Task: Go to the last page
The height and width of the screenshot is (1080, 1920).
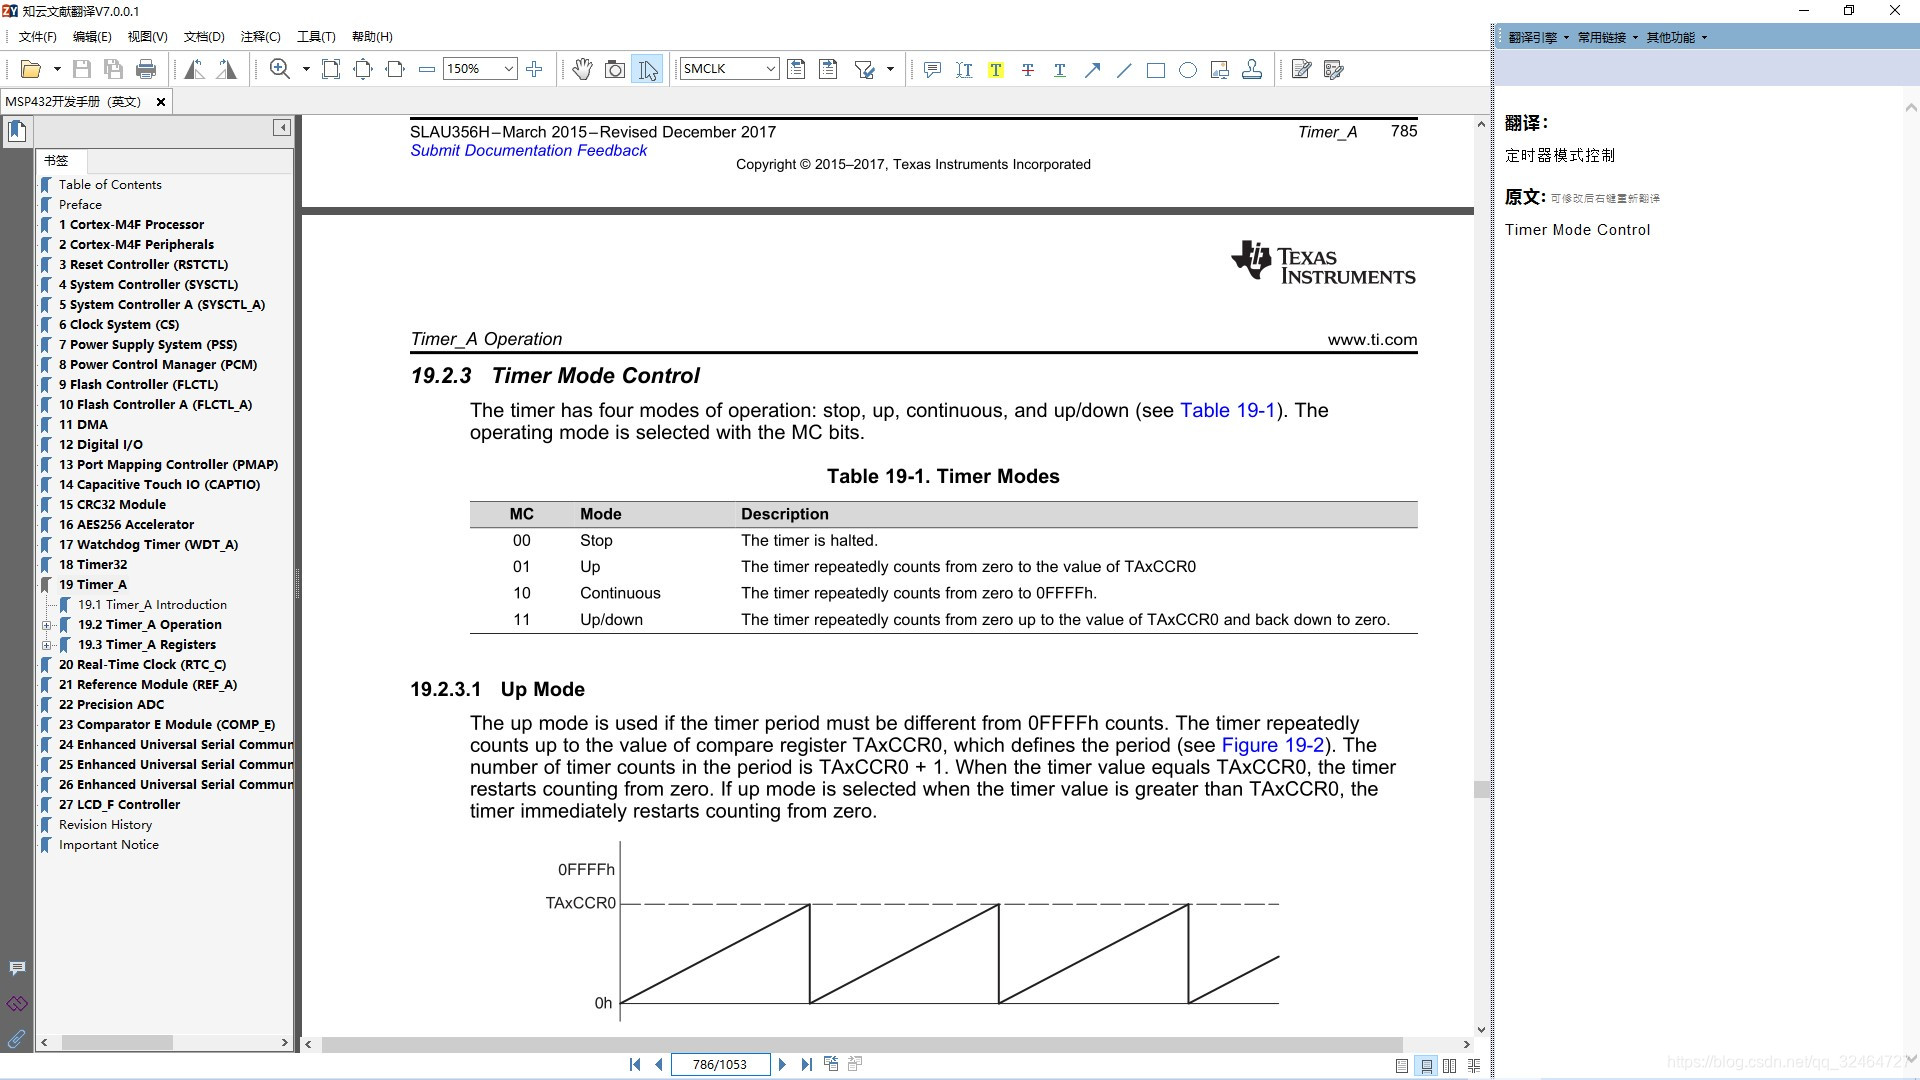Action: pyautogui.click(x=806, y=1065)
